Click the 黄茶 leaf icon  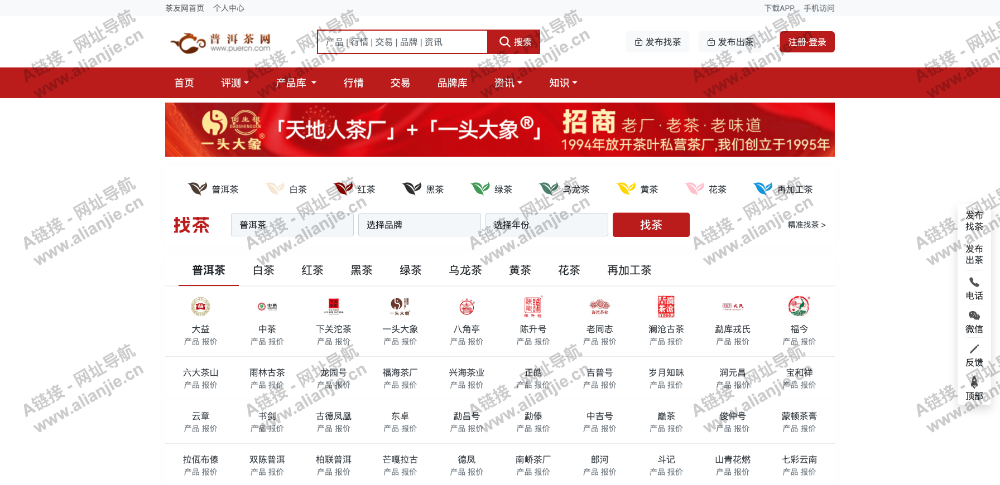(626, 189)
